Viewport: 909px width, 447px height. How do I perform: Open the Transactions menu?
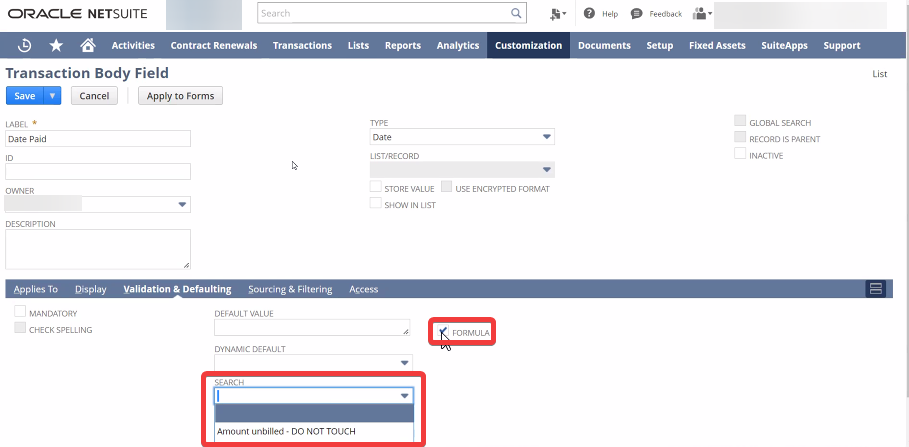click(302, 45)
